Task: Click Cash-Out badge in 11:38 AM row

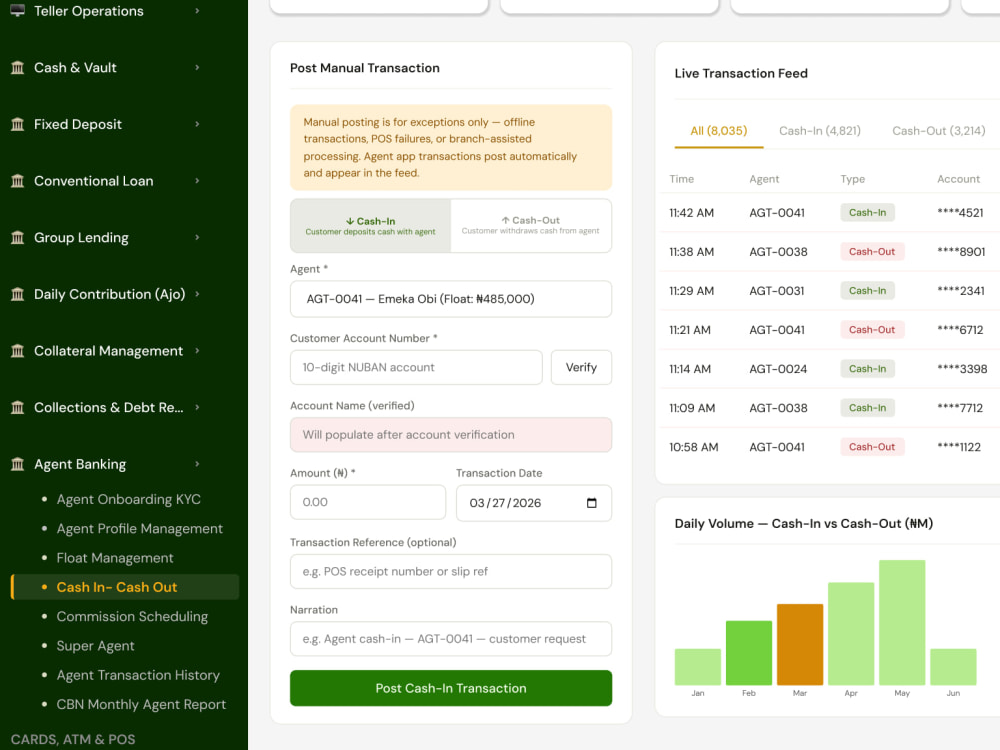Action: coord(872,252)
